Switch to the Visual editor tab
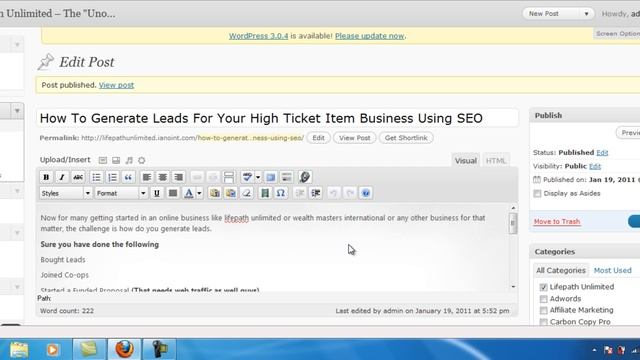This screenshot has width=640, height=360. 466,161
